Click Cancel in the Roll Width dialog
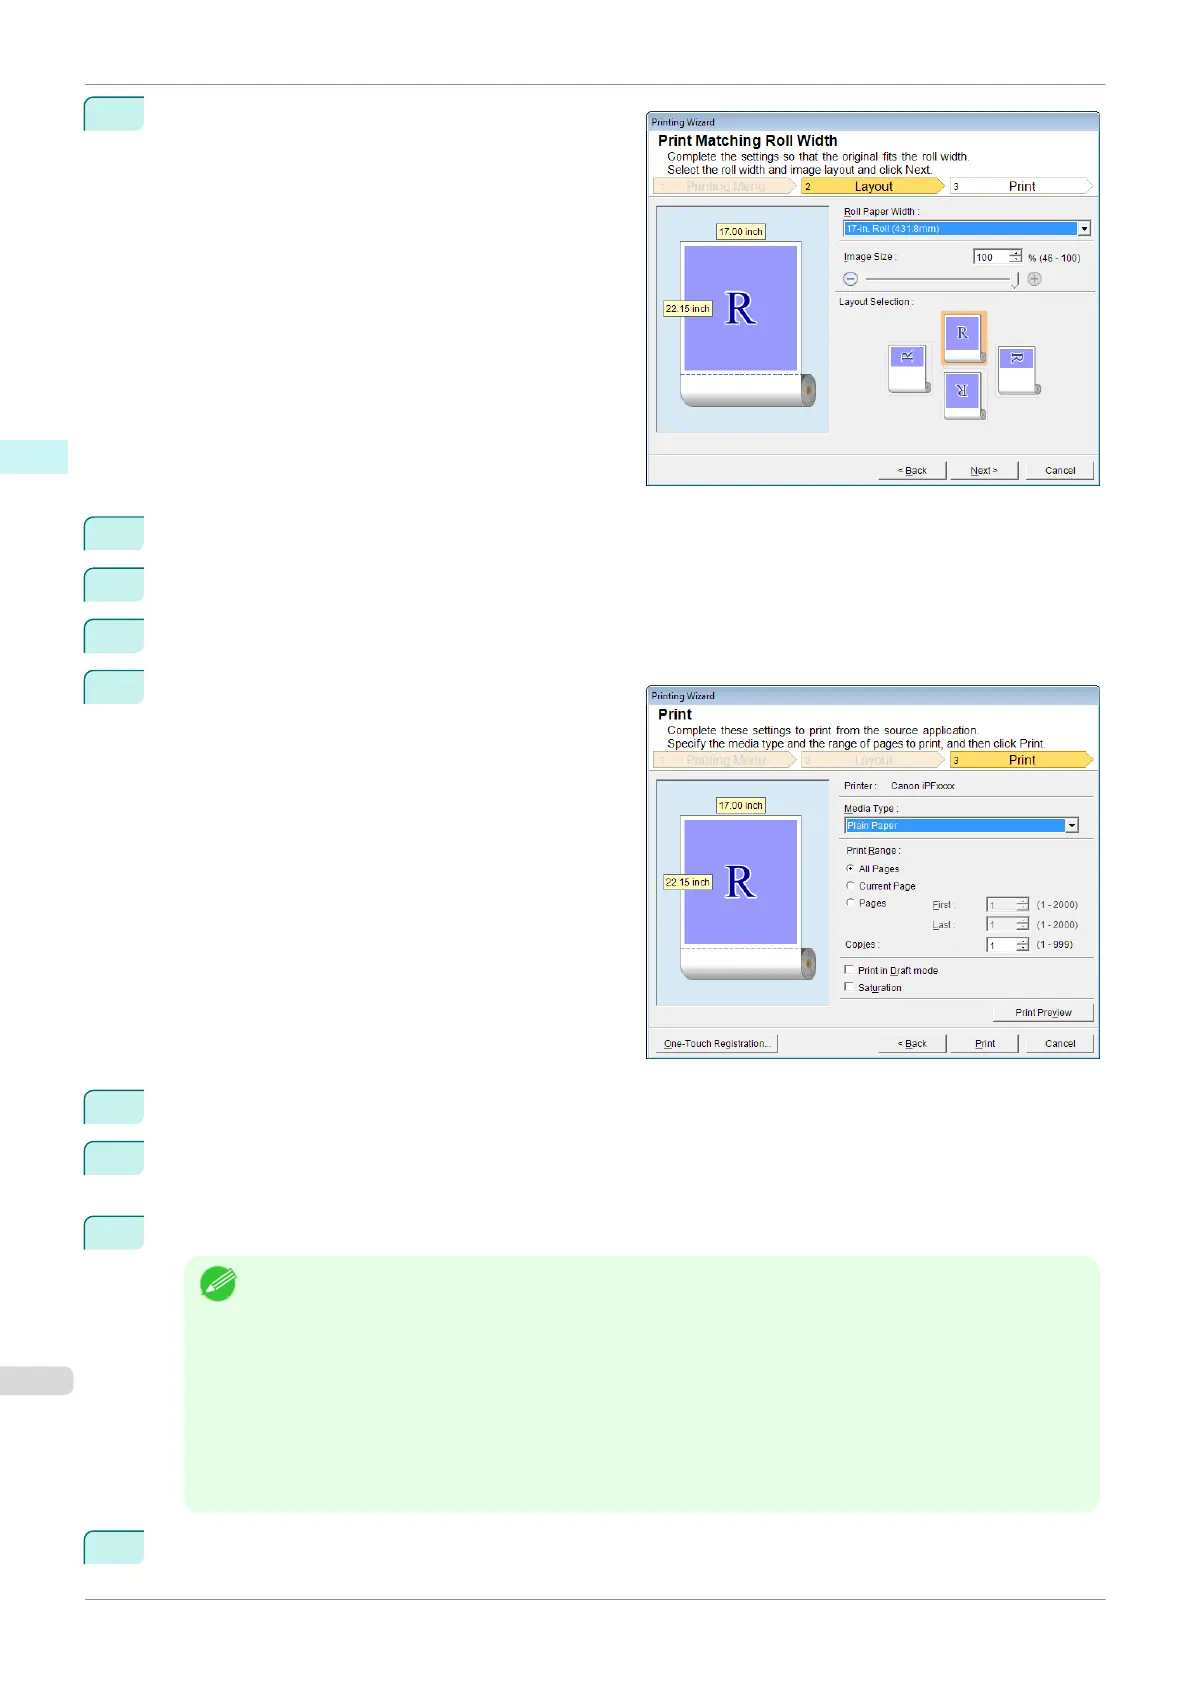The height and width of the screenshot is (1684, 1191). tap(1060, 471)
